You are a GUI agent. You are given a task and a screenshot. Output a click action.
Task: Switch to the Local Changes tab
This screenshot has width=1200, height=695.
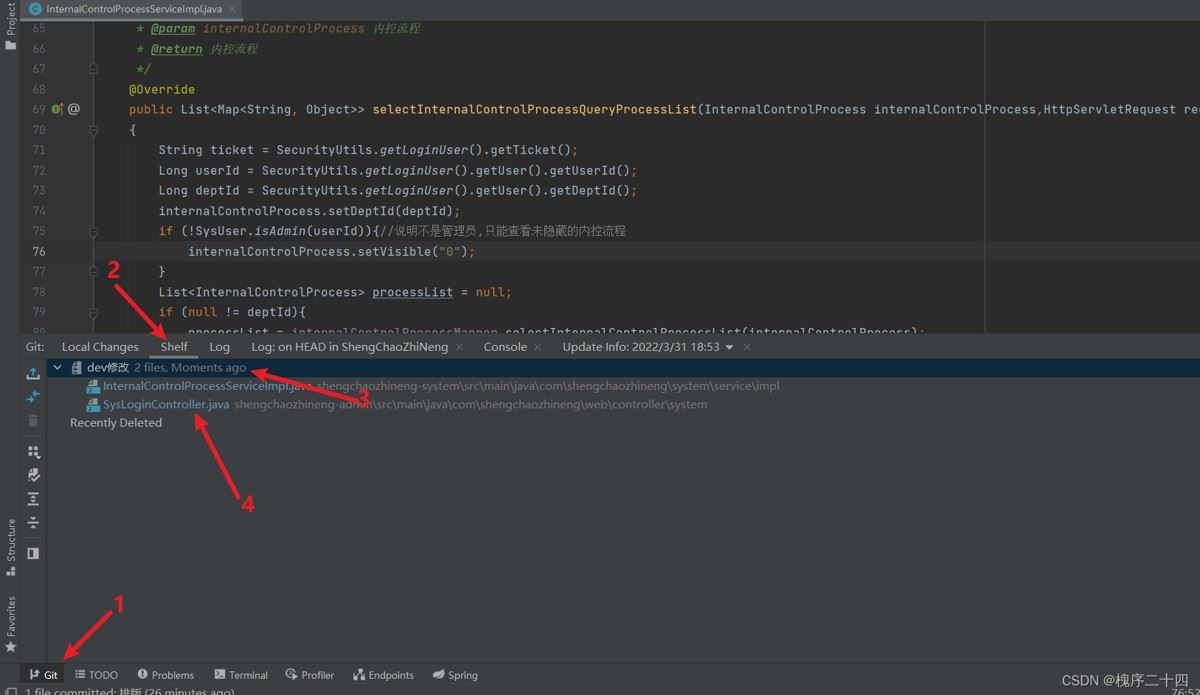100,347
